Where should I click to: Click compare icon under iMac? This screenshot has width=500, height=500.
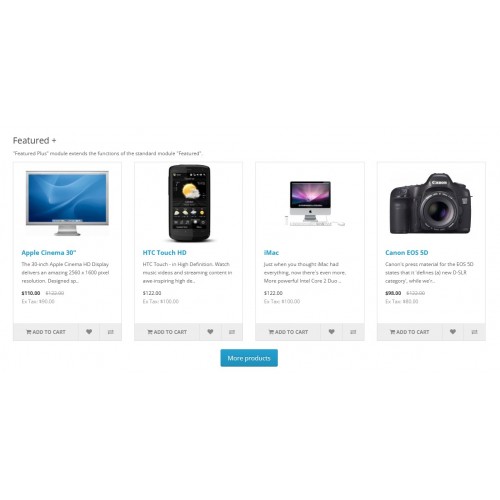(353, 332)
